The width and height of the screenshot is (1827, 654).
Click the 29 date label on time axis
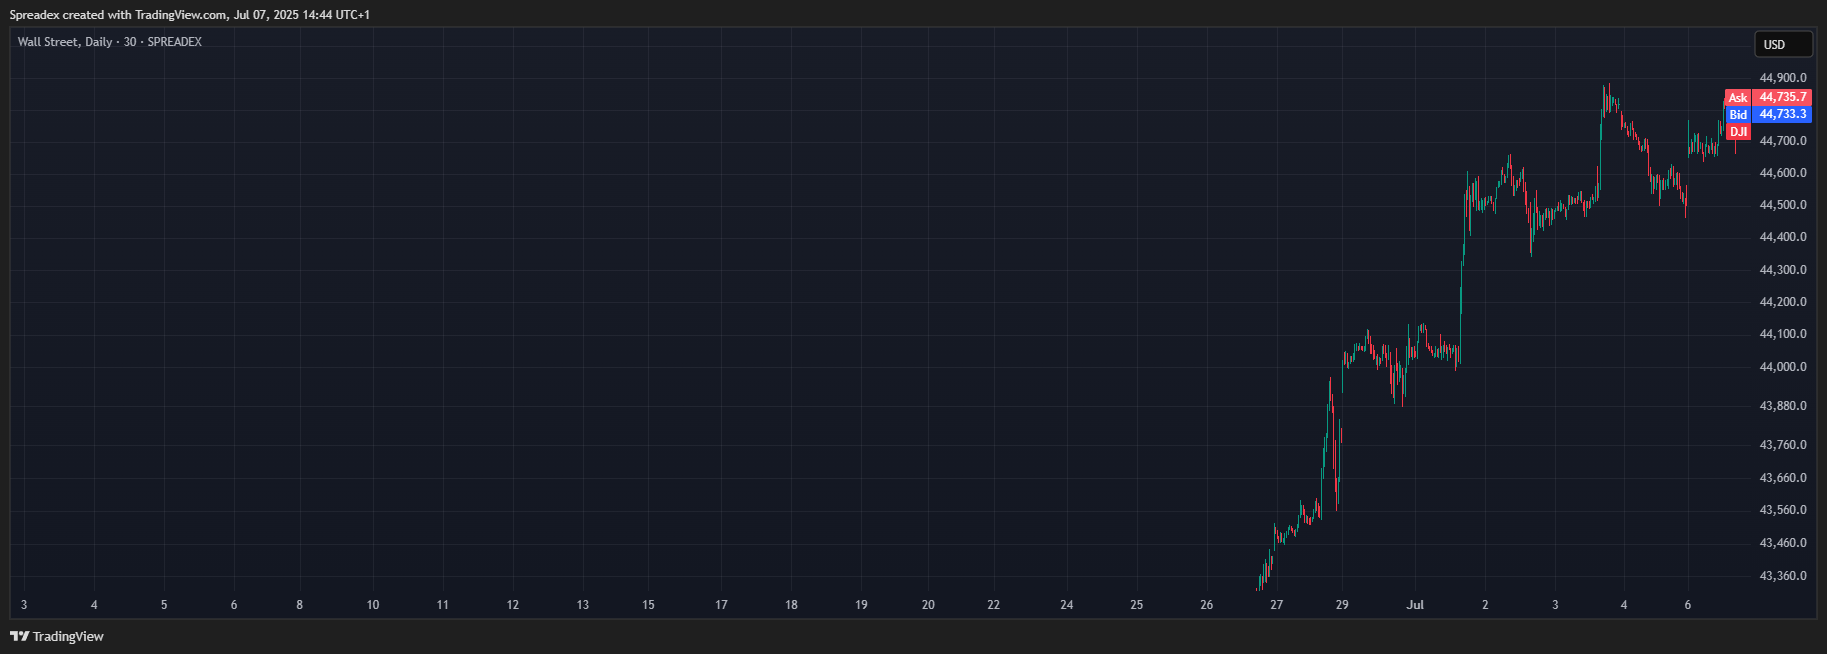pyautogui.click(x=1342, y=605)
